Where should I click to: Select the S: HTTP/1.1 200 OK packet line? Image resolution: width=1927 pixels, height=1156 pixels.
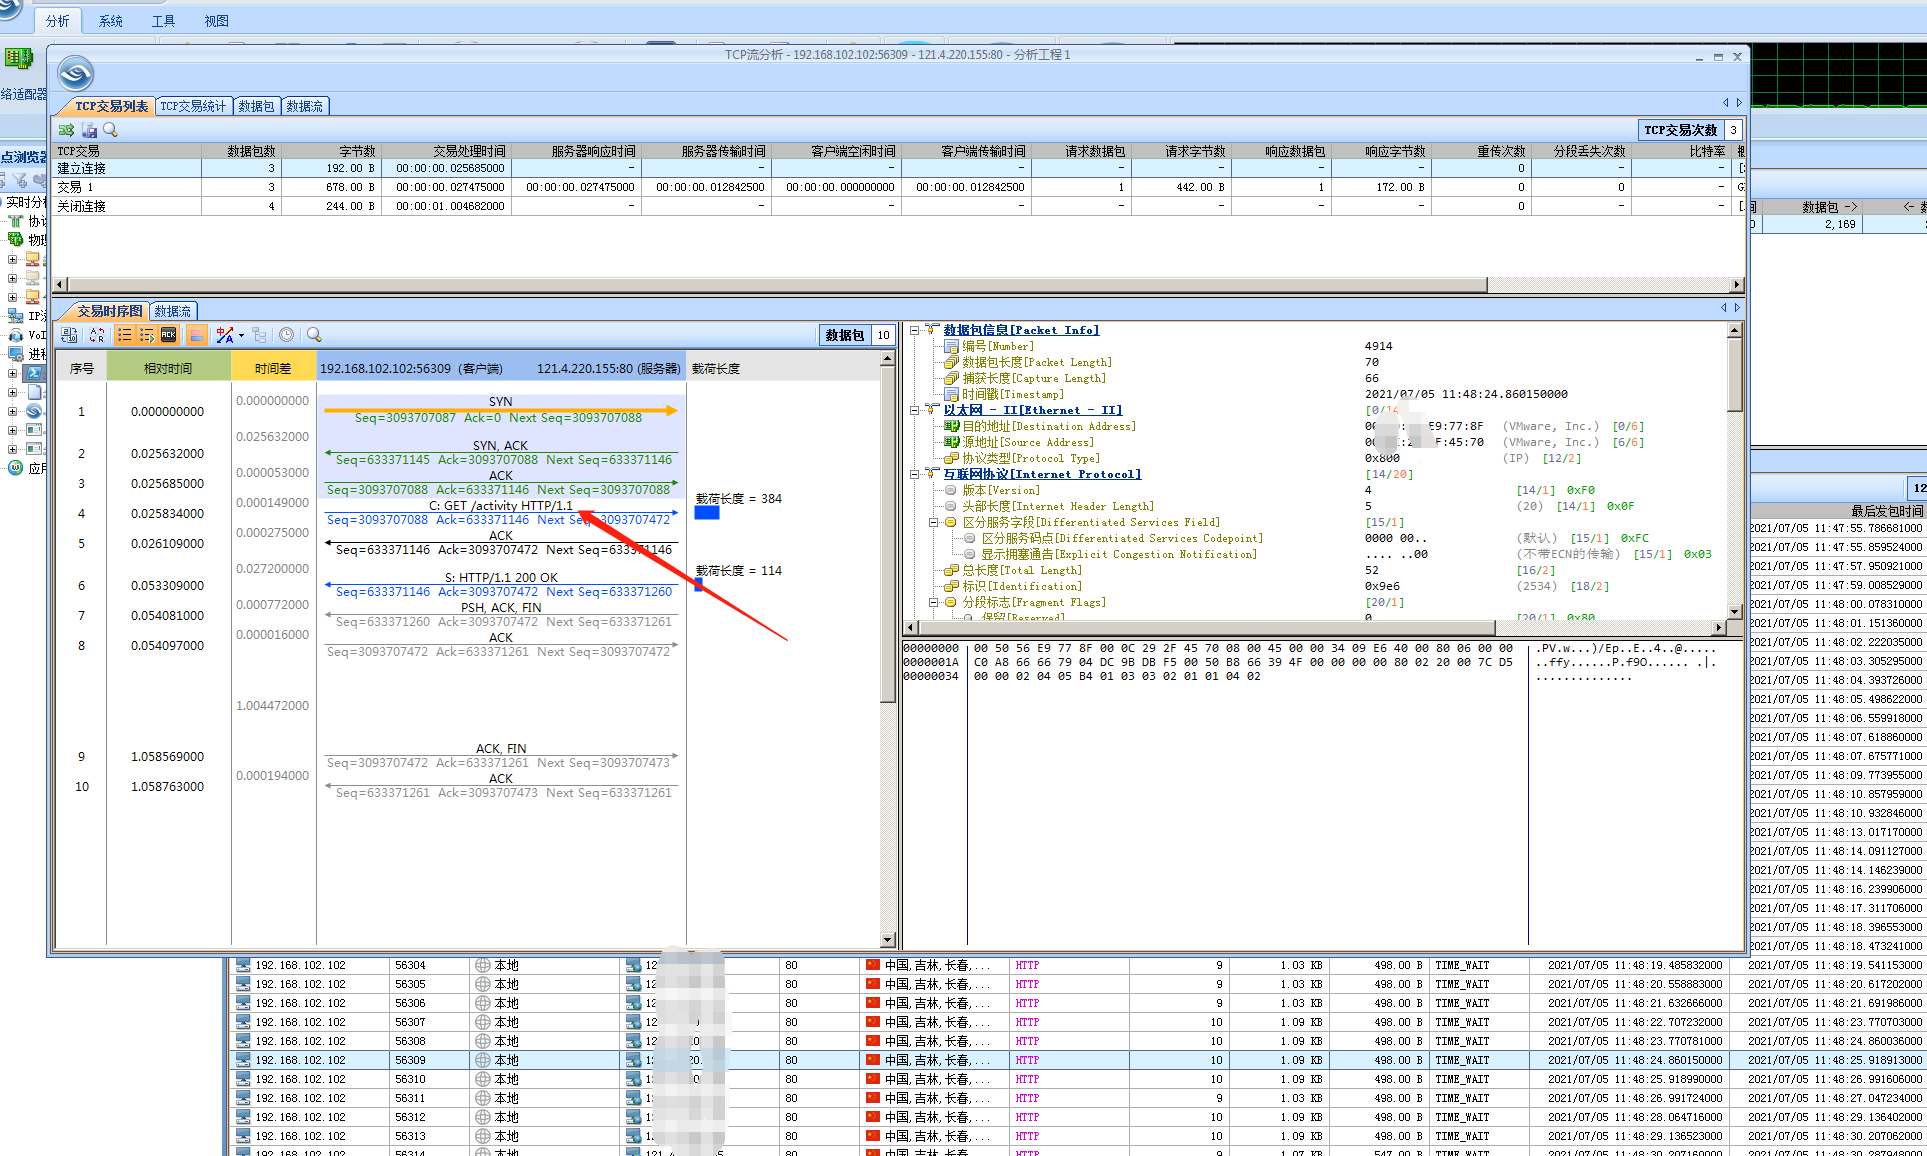click(x=501, y=584)
